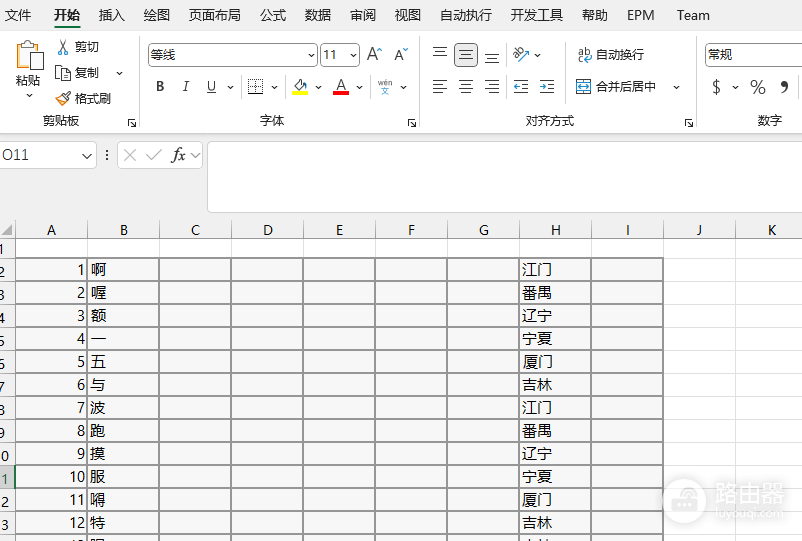Increase font size with the larger A icon
This screenshot has width=802, height=541.
[374, 54]
